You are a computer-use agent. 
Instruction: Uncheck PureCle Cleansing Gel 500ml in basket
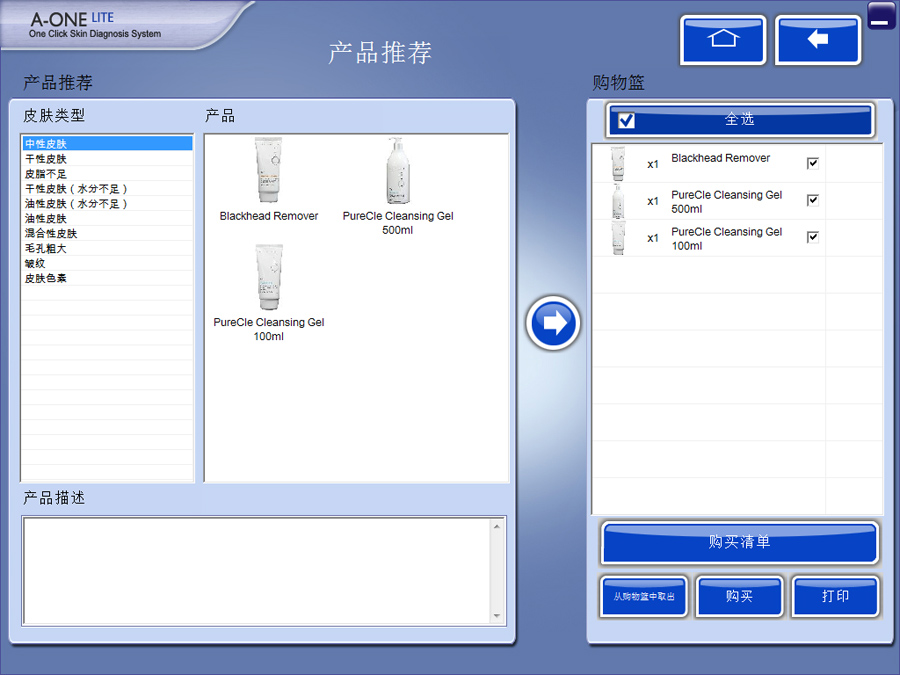coord(813,200)
